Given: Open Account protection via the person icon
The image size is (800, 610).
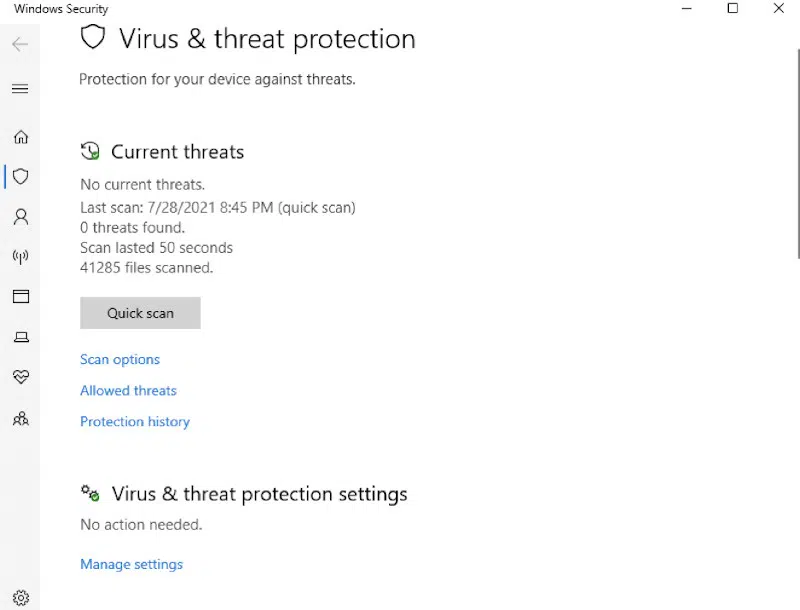Looking at the screenshot, I should pyautogui.click(x=21, y=217).
